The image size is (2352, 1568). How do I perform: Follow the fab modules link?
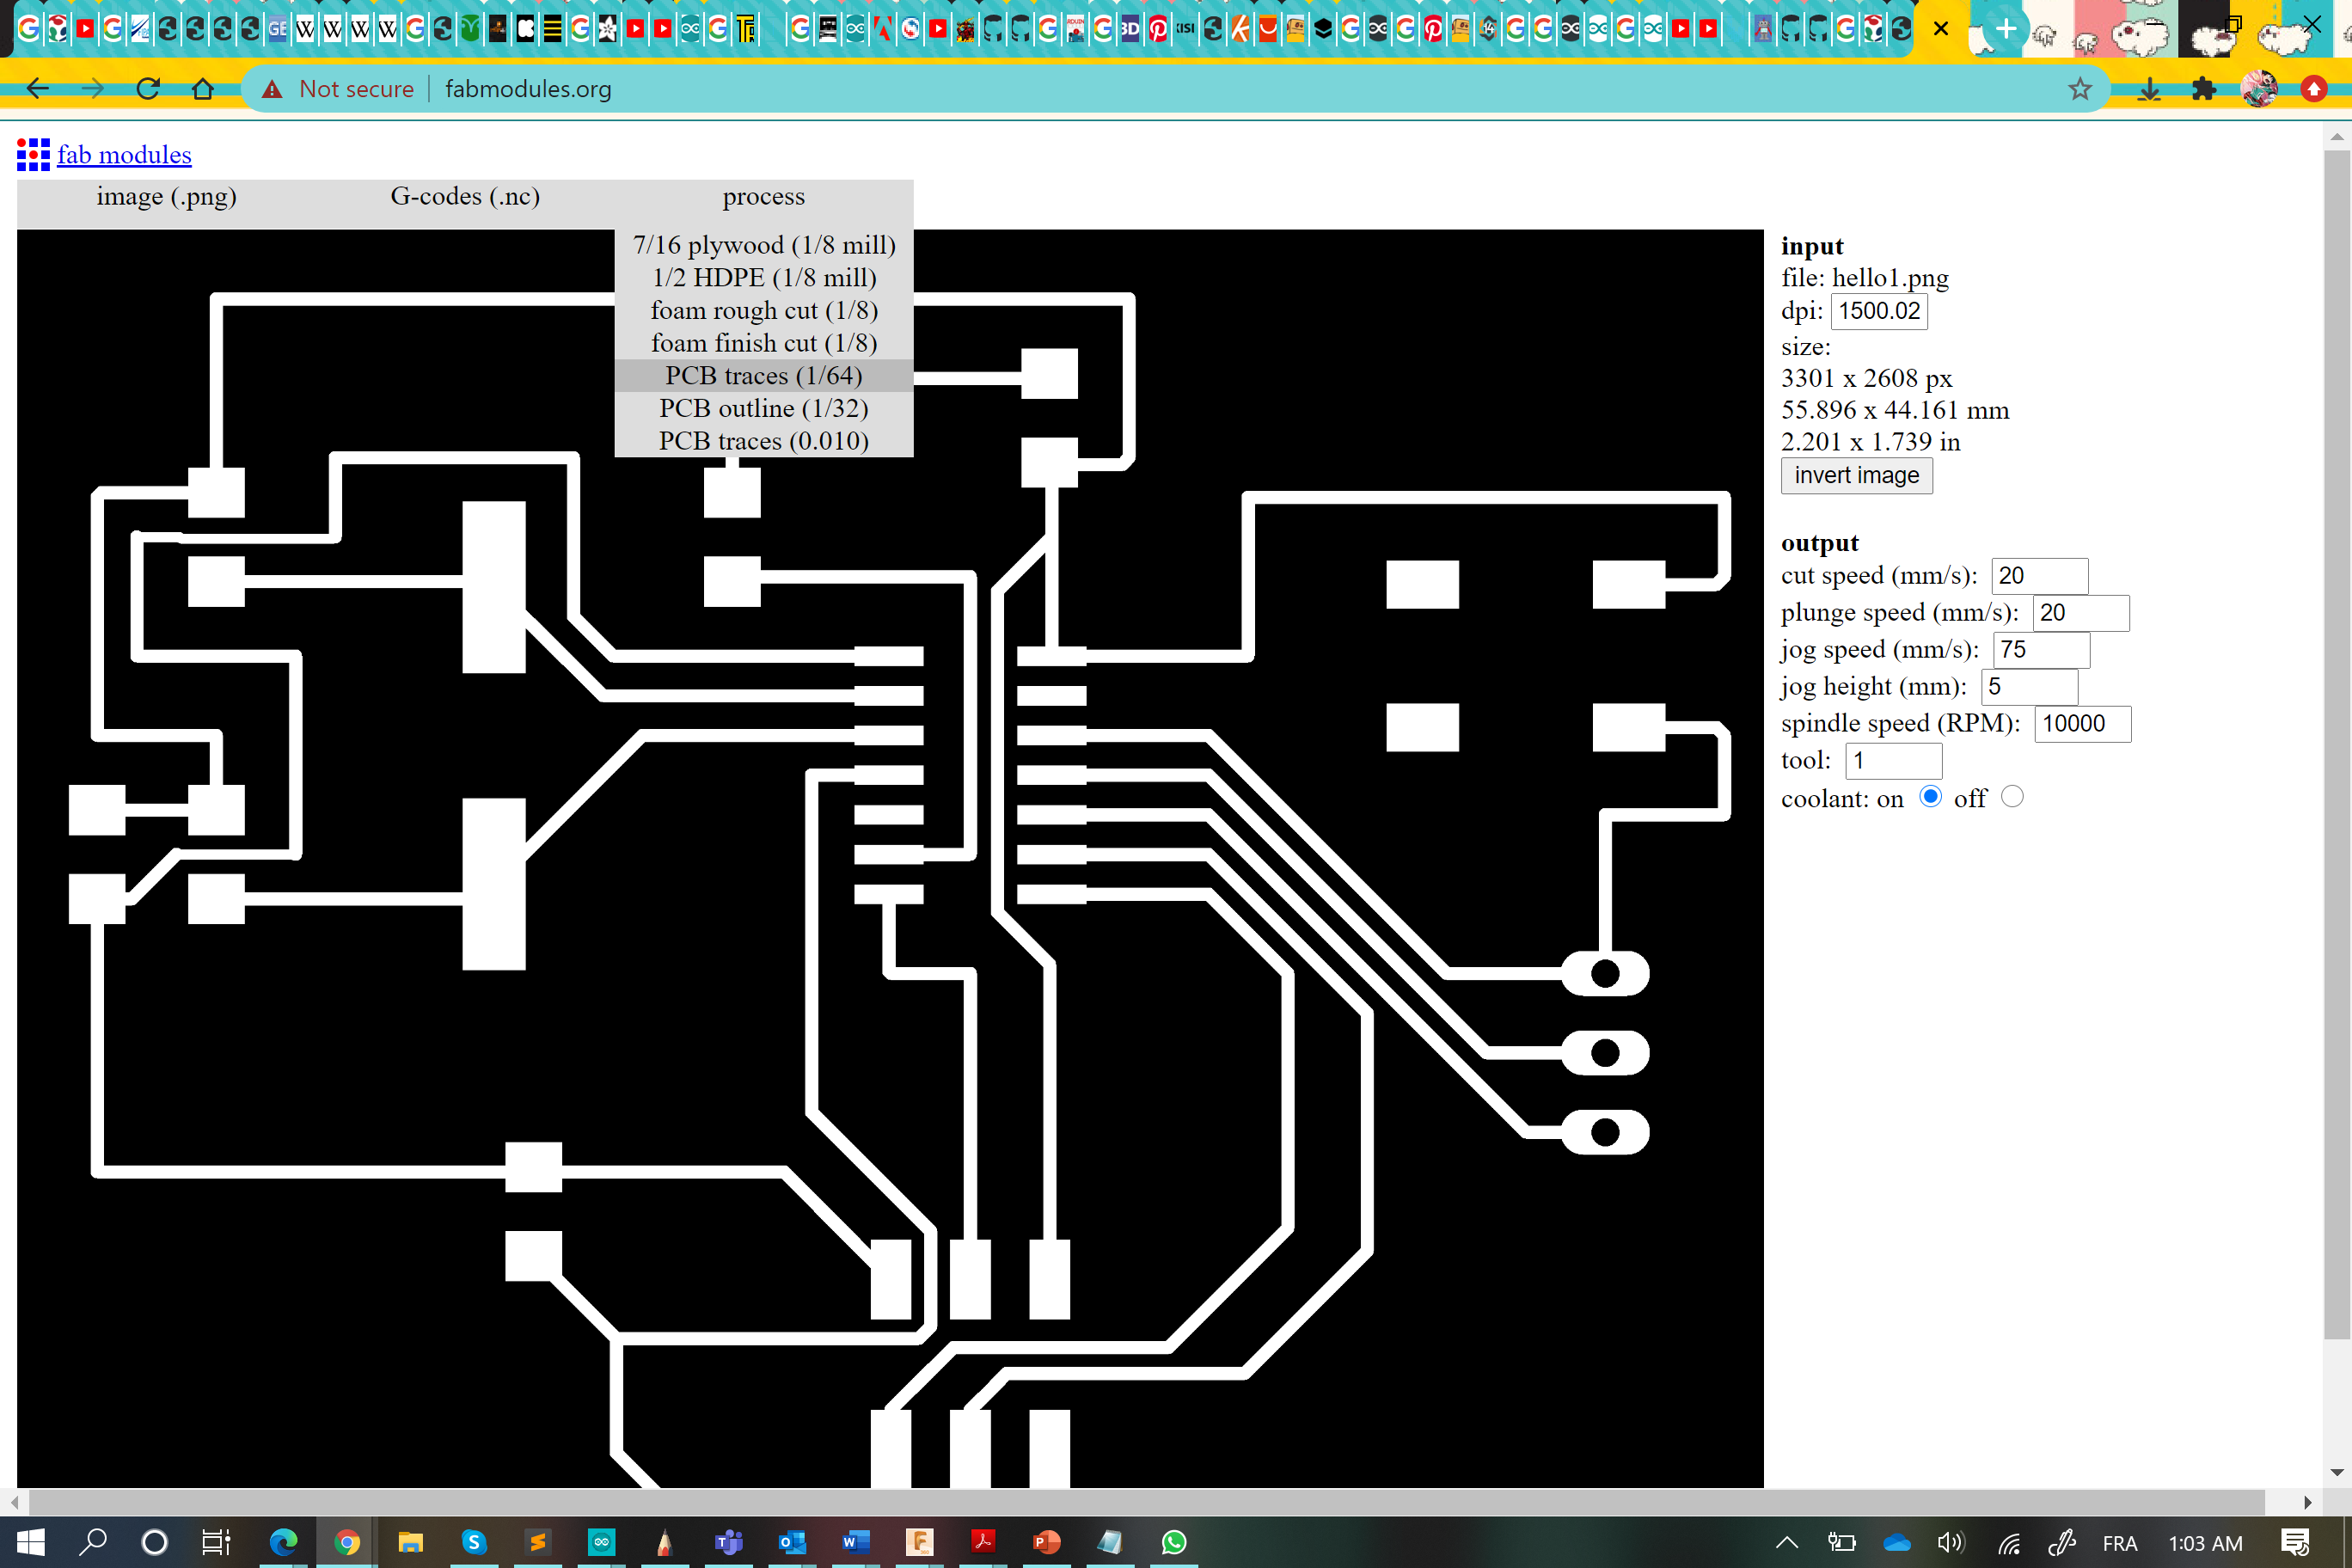124,155
